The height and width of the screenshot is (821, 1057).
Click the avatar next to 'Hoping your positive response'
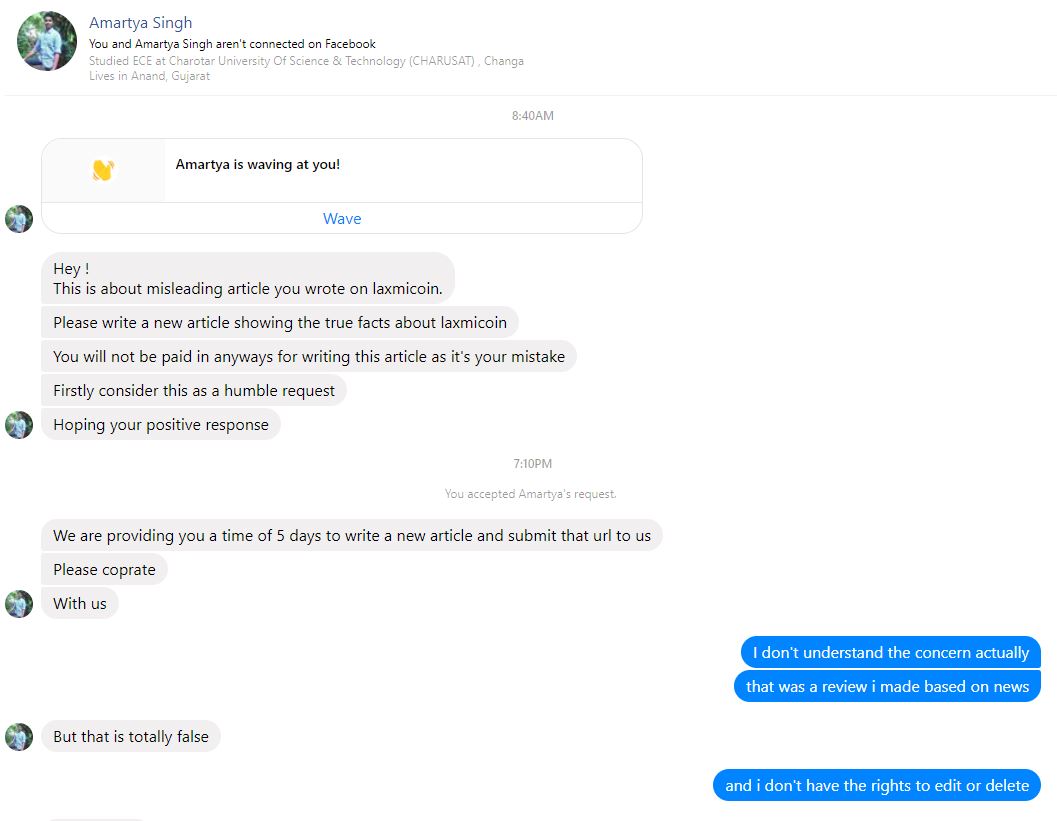coord(19,425)
